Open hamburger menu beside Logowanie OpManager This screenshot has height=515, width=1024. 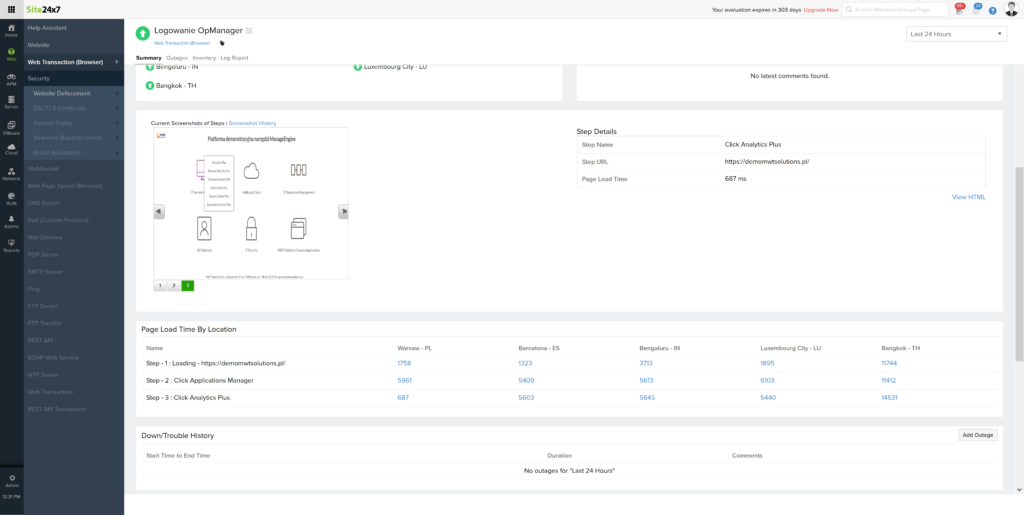pyautogui.click(x=249, y=31)
